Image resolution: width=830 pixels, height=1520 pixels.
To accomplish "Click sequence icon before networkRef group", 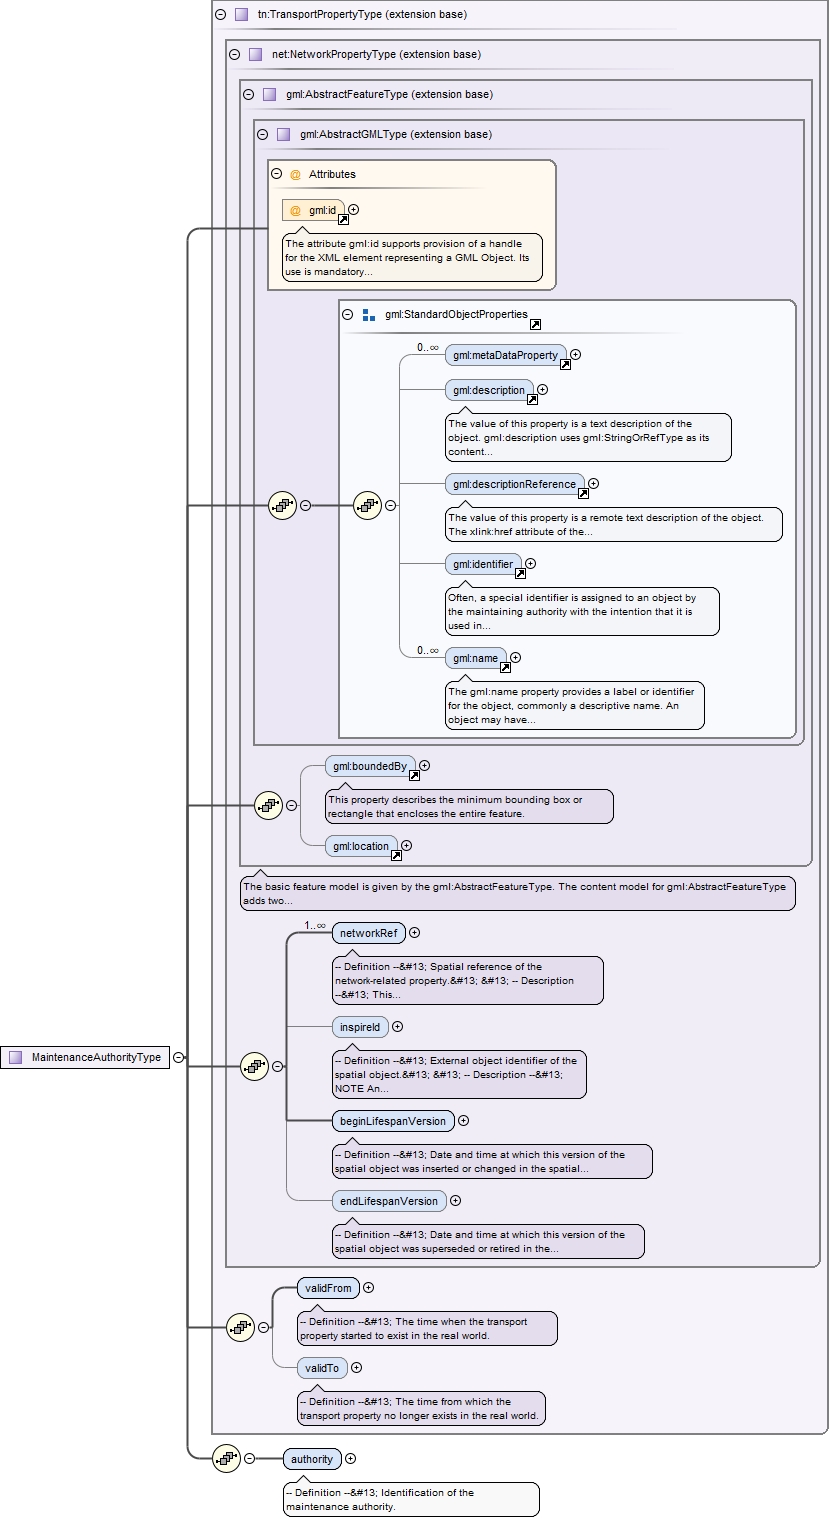I will click(255, 1067).
